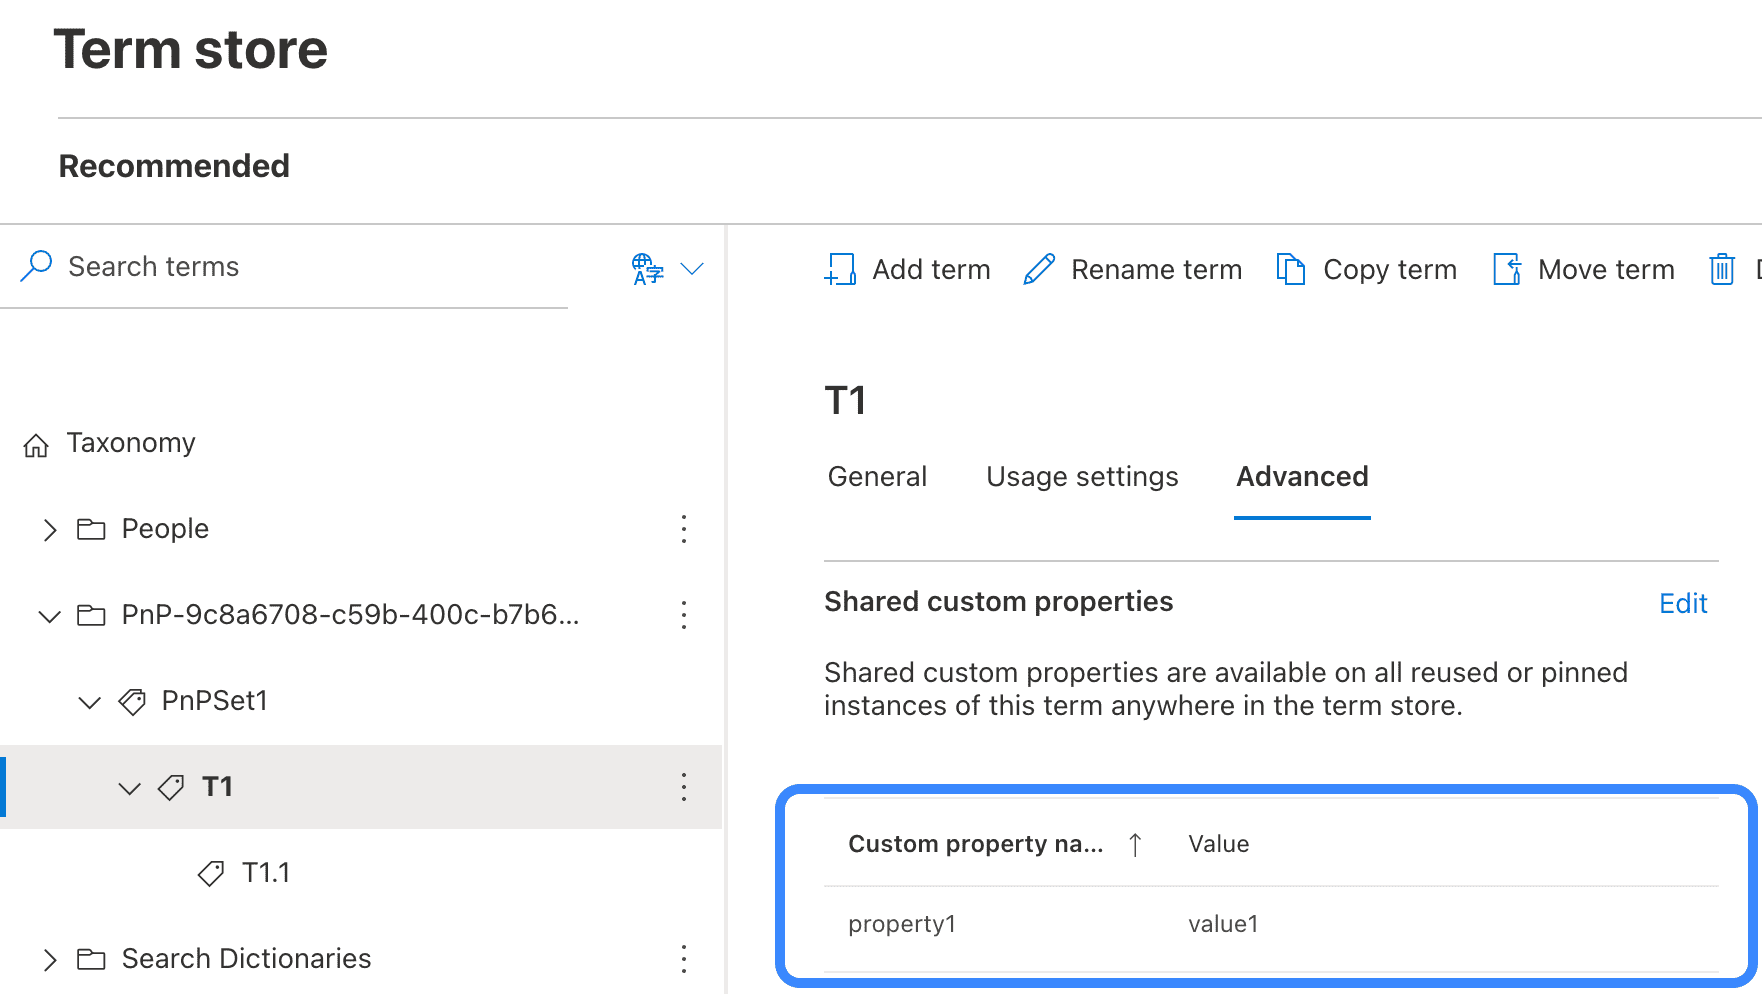The height and width of the screenshot is (994, 1762).
Task: Collapse the PnPSet1 term set
Action: tap(90, 702)
